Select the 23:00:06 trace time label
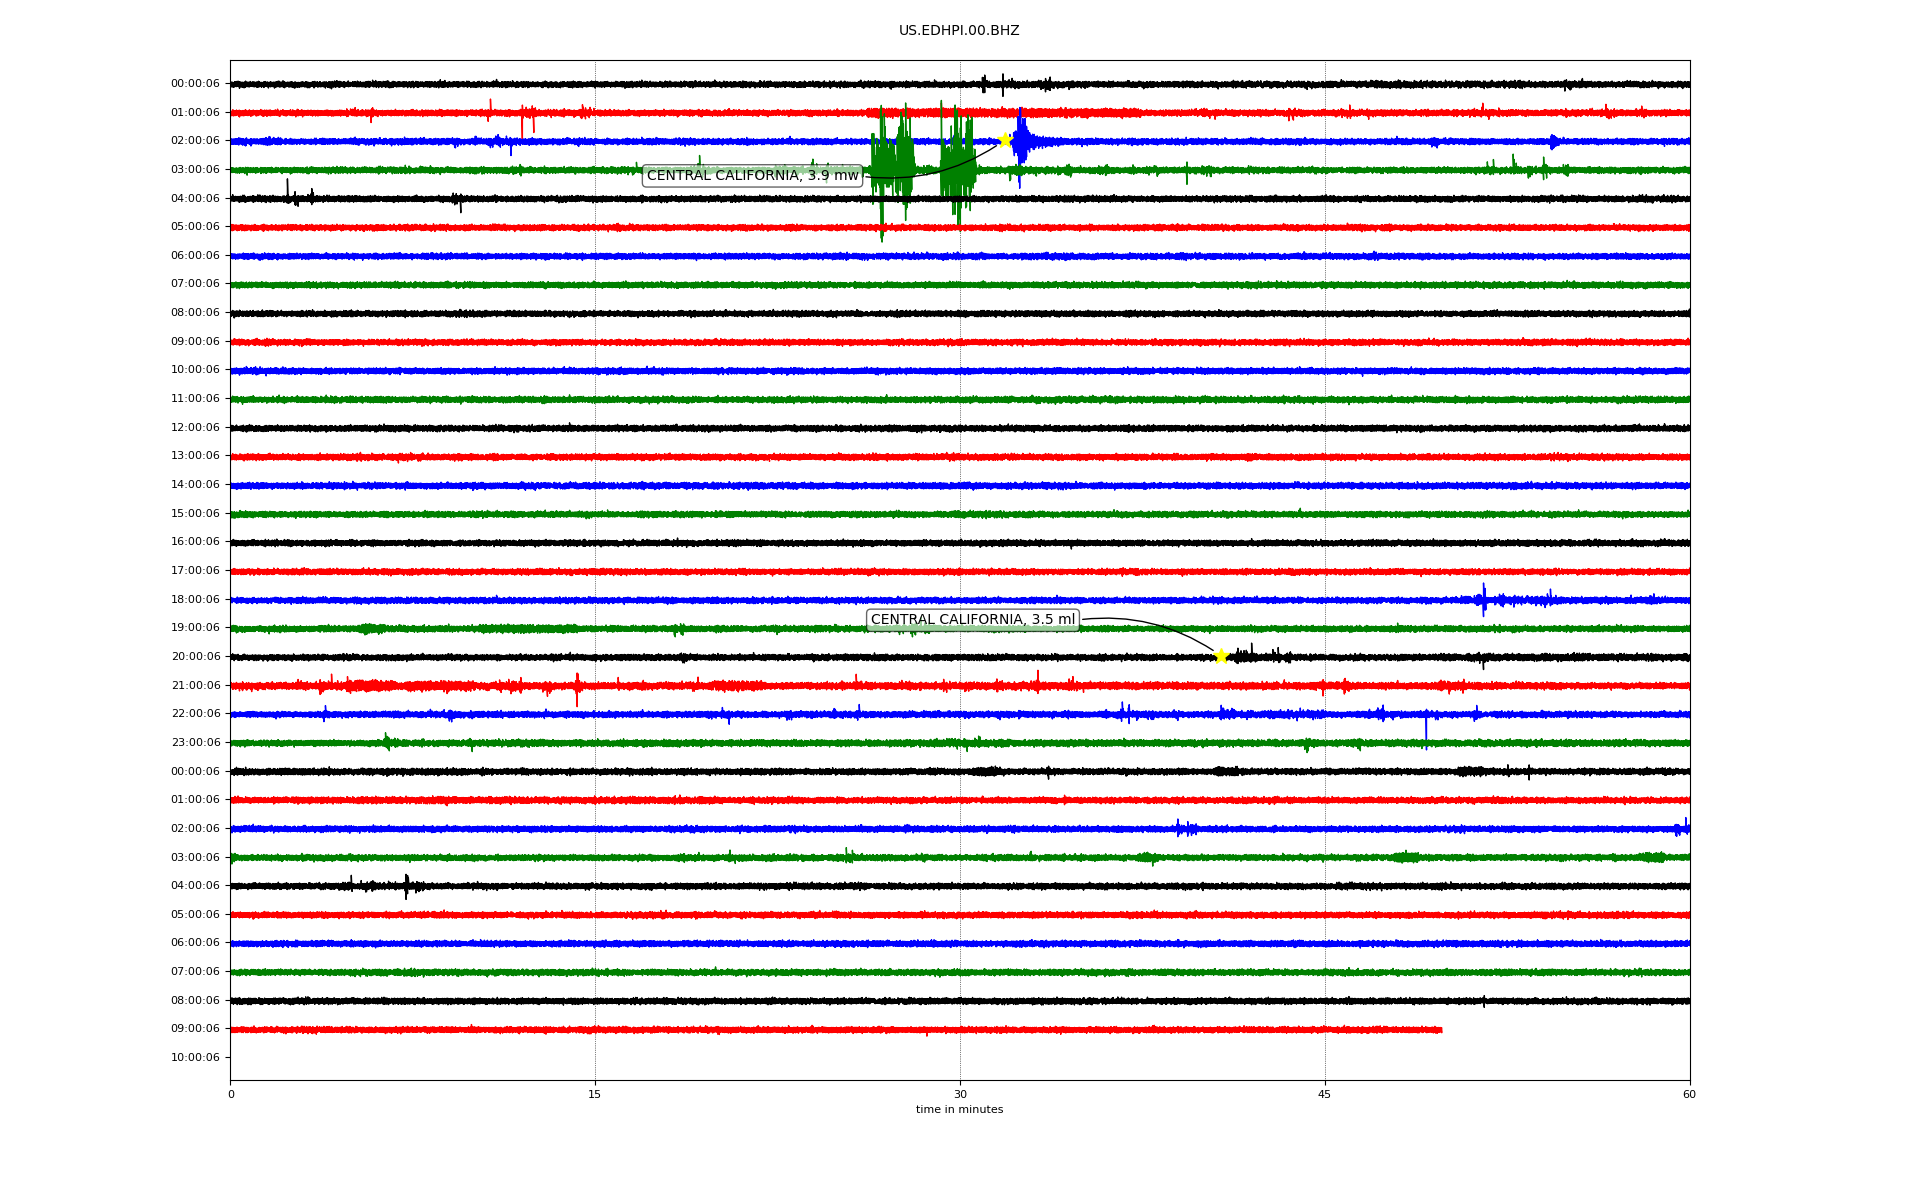1920x1200 pixels. (195, 743)
